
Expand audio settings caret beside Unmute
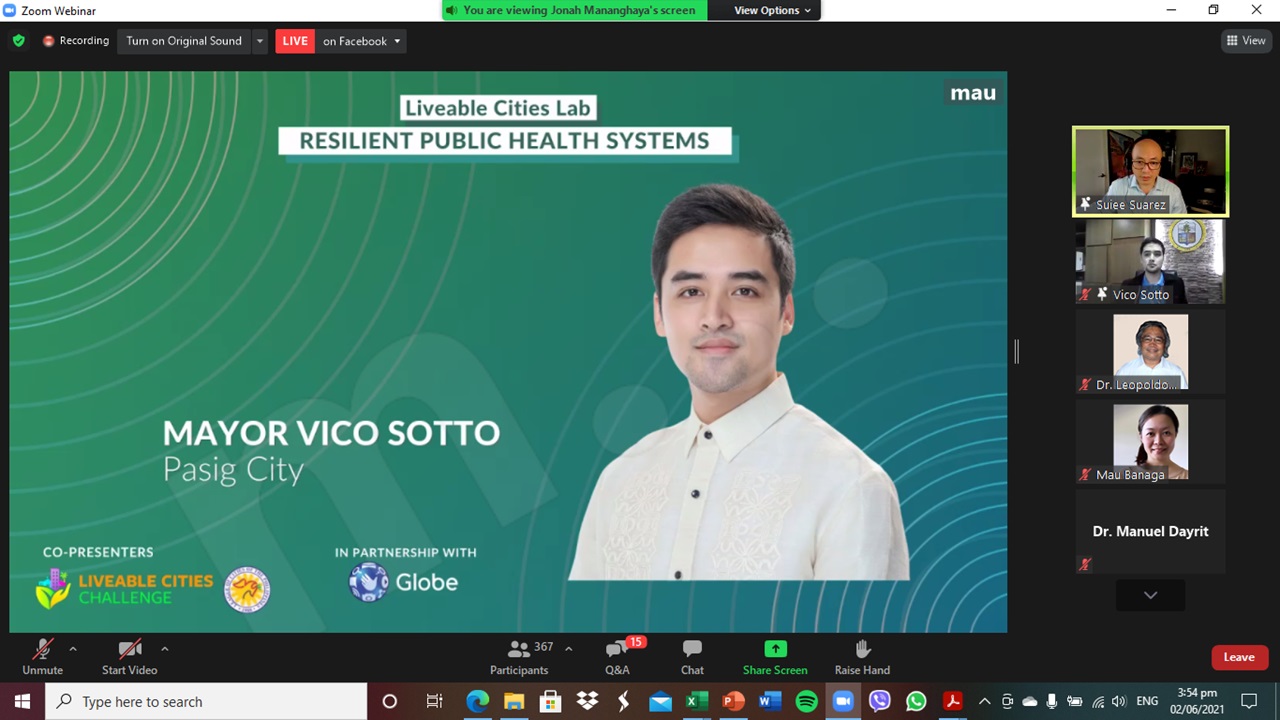coord(73,649)
